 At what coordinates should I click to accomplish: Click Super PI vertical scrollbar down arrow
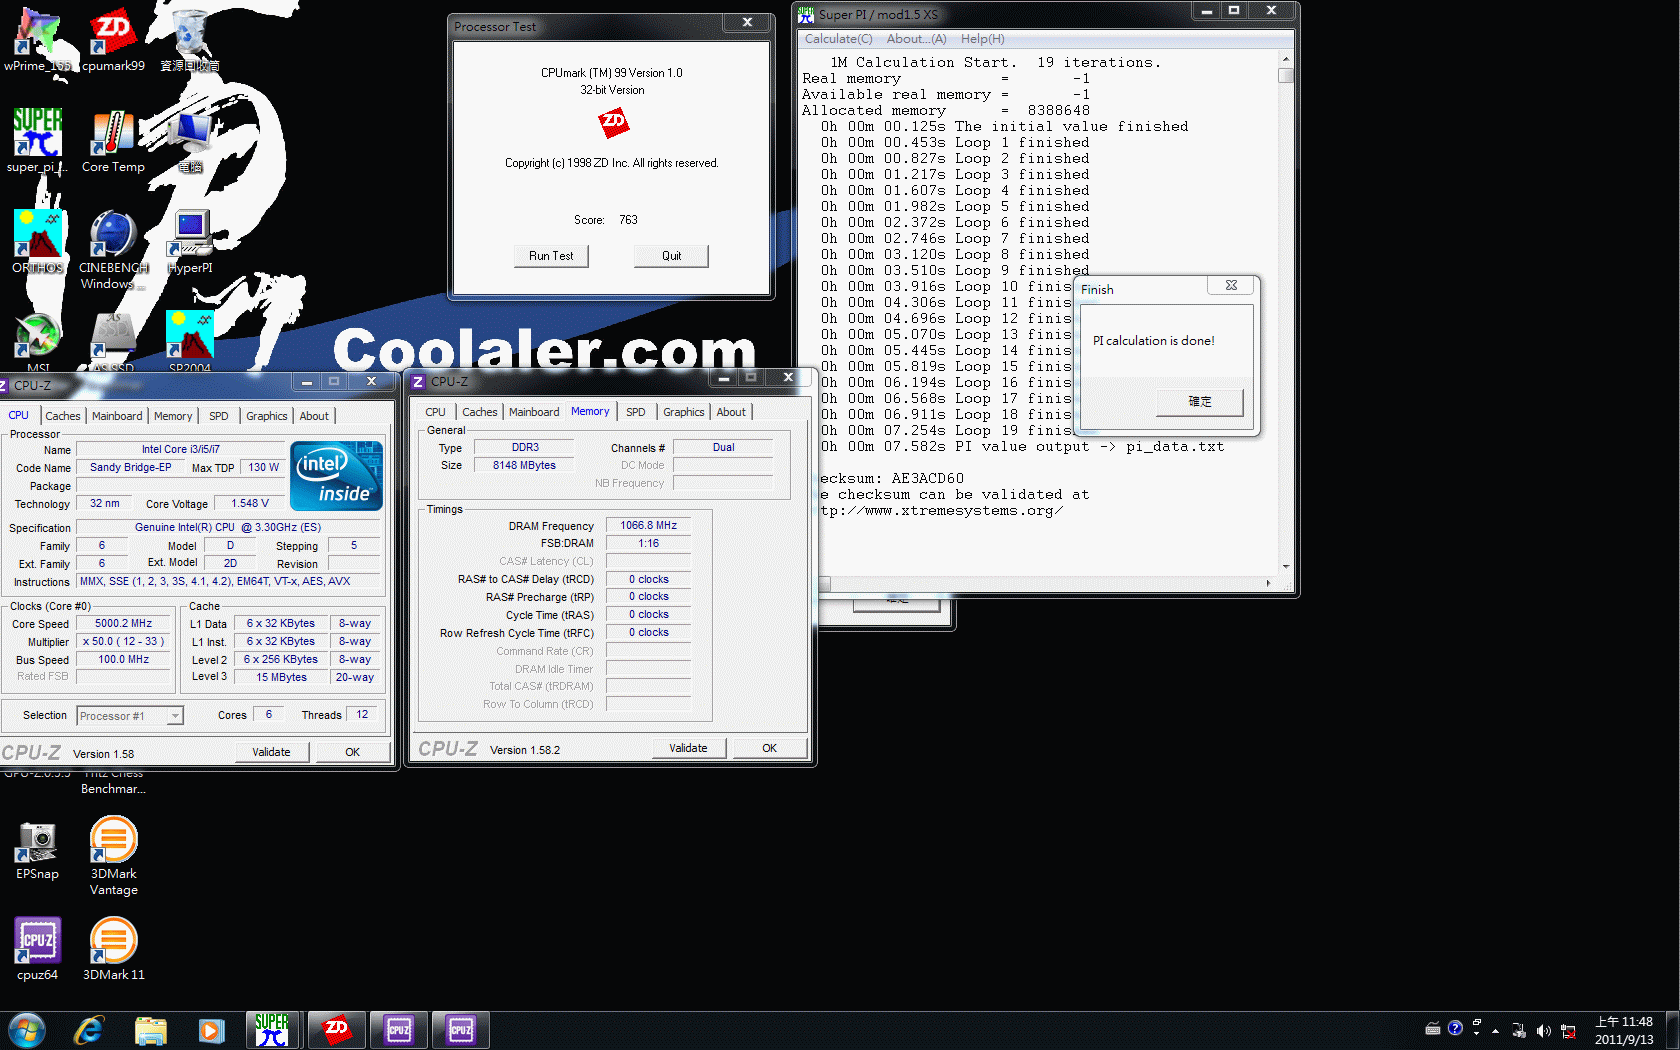1286,566
